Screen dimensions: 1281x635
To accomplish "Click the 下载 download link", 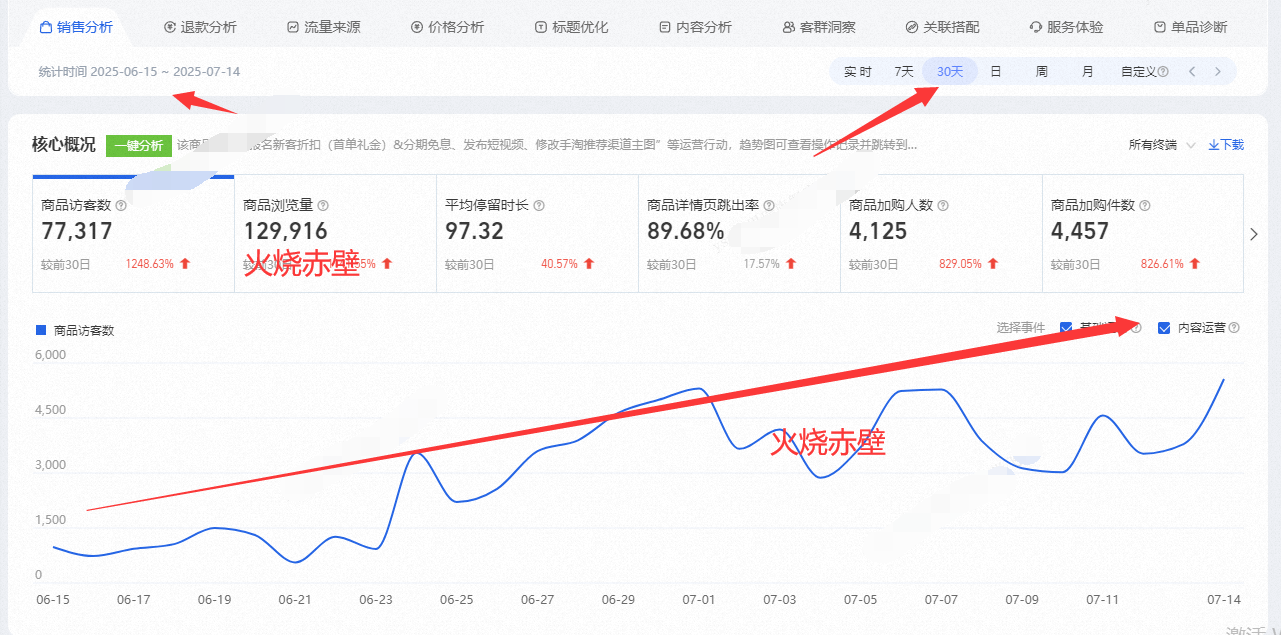I will click(1226, 145).
